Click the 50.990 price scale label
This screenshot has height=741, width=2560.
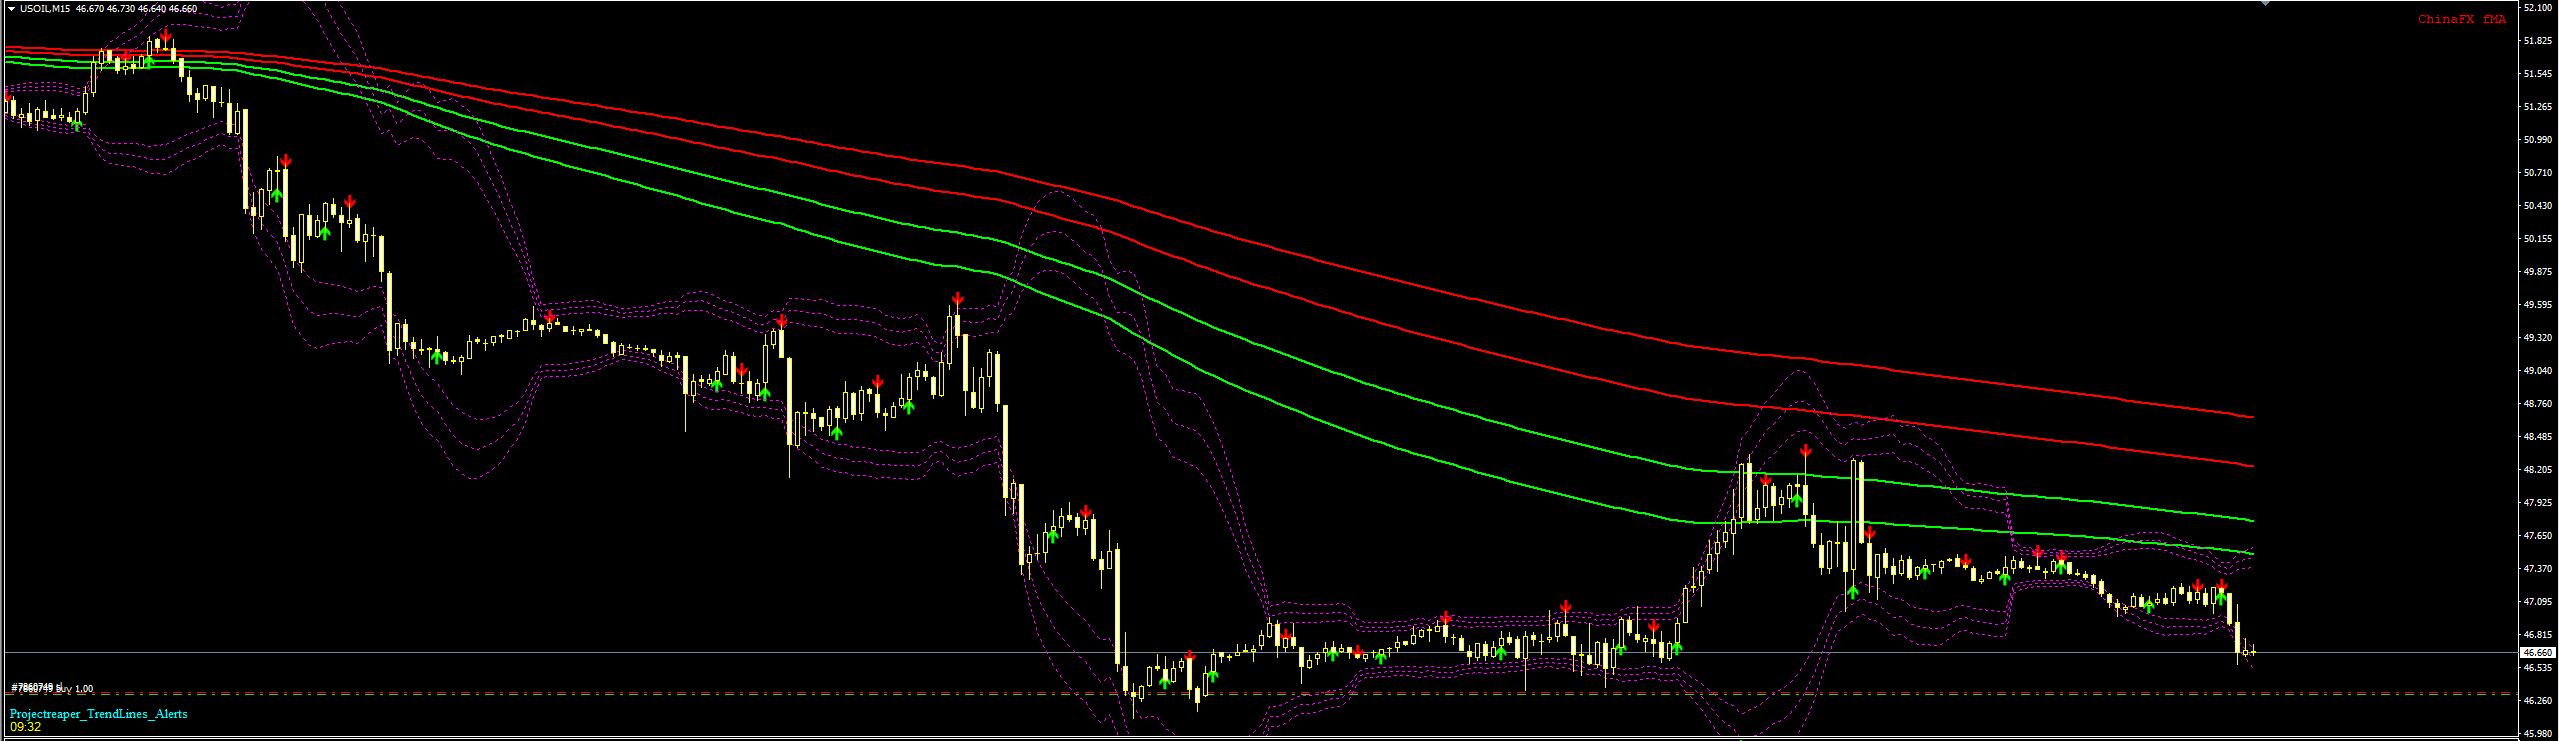[2539, 140]
